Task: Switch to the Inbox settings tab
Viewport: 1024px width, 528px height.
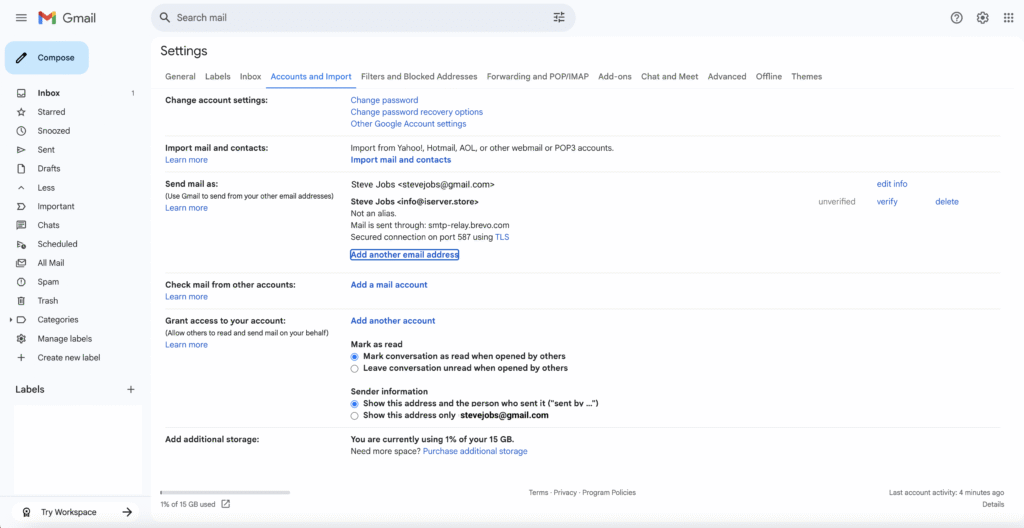Action: 251,76
